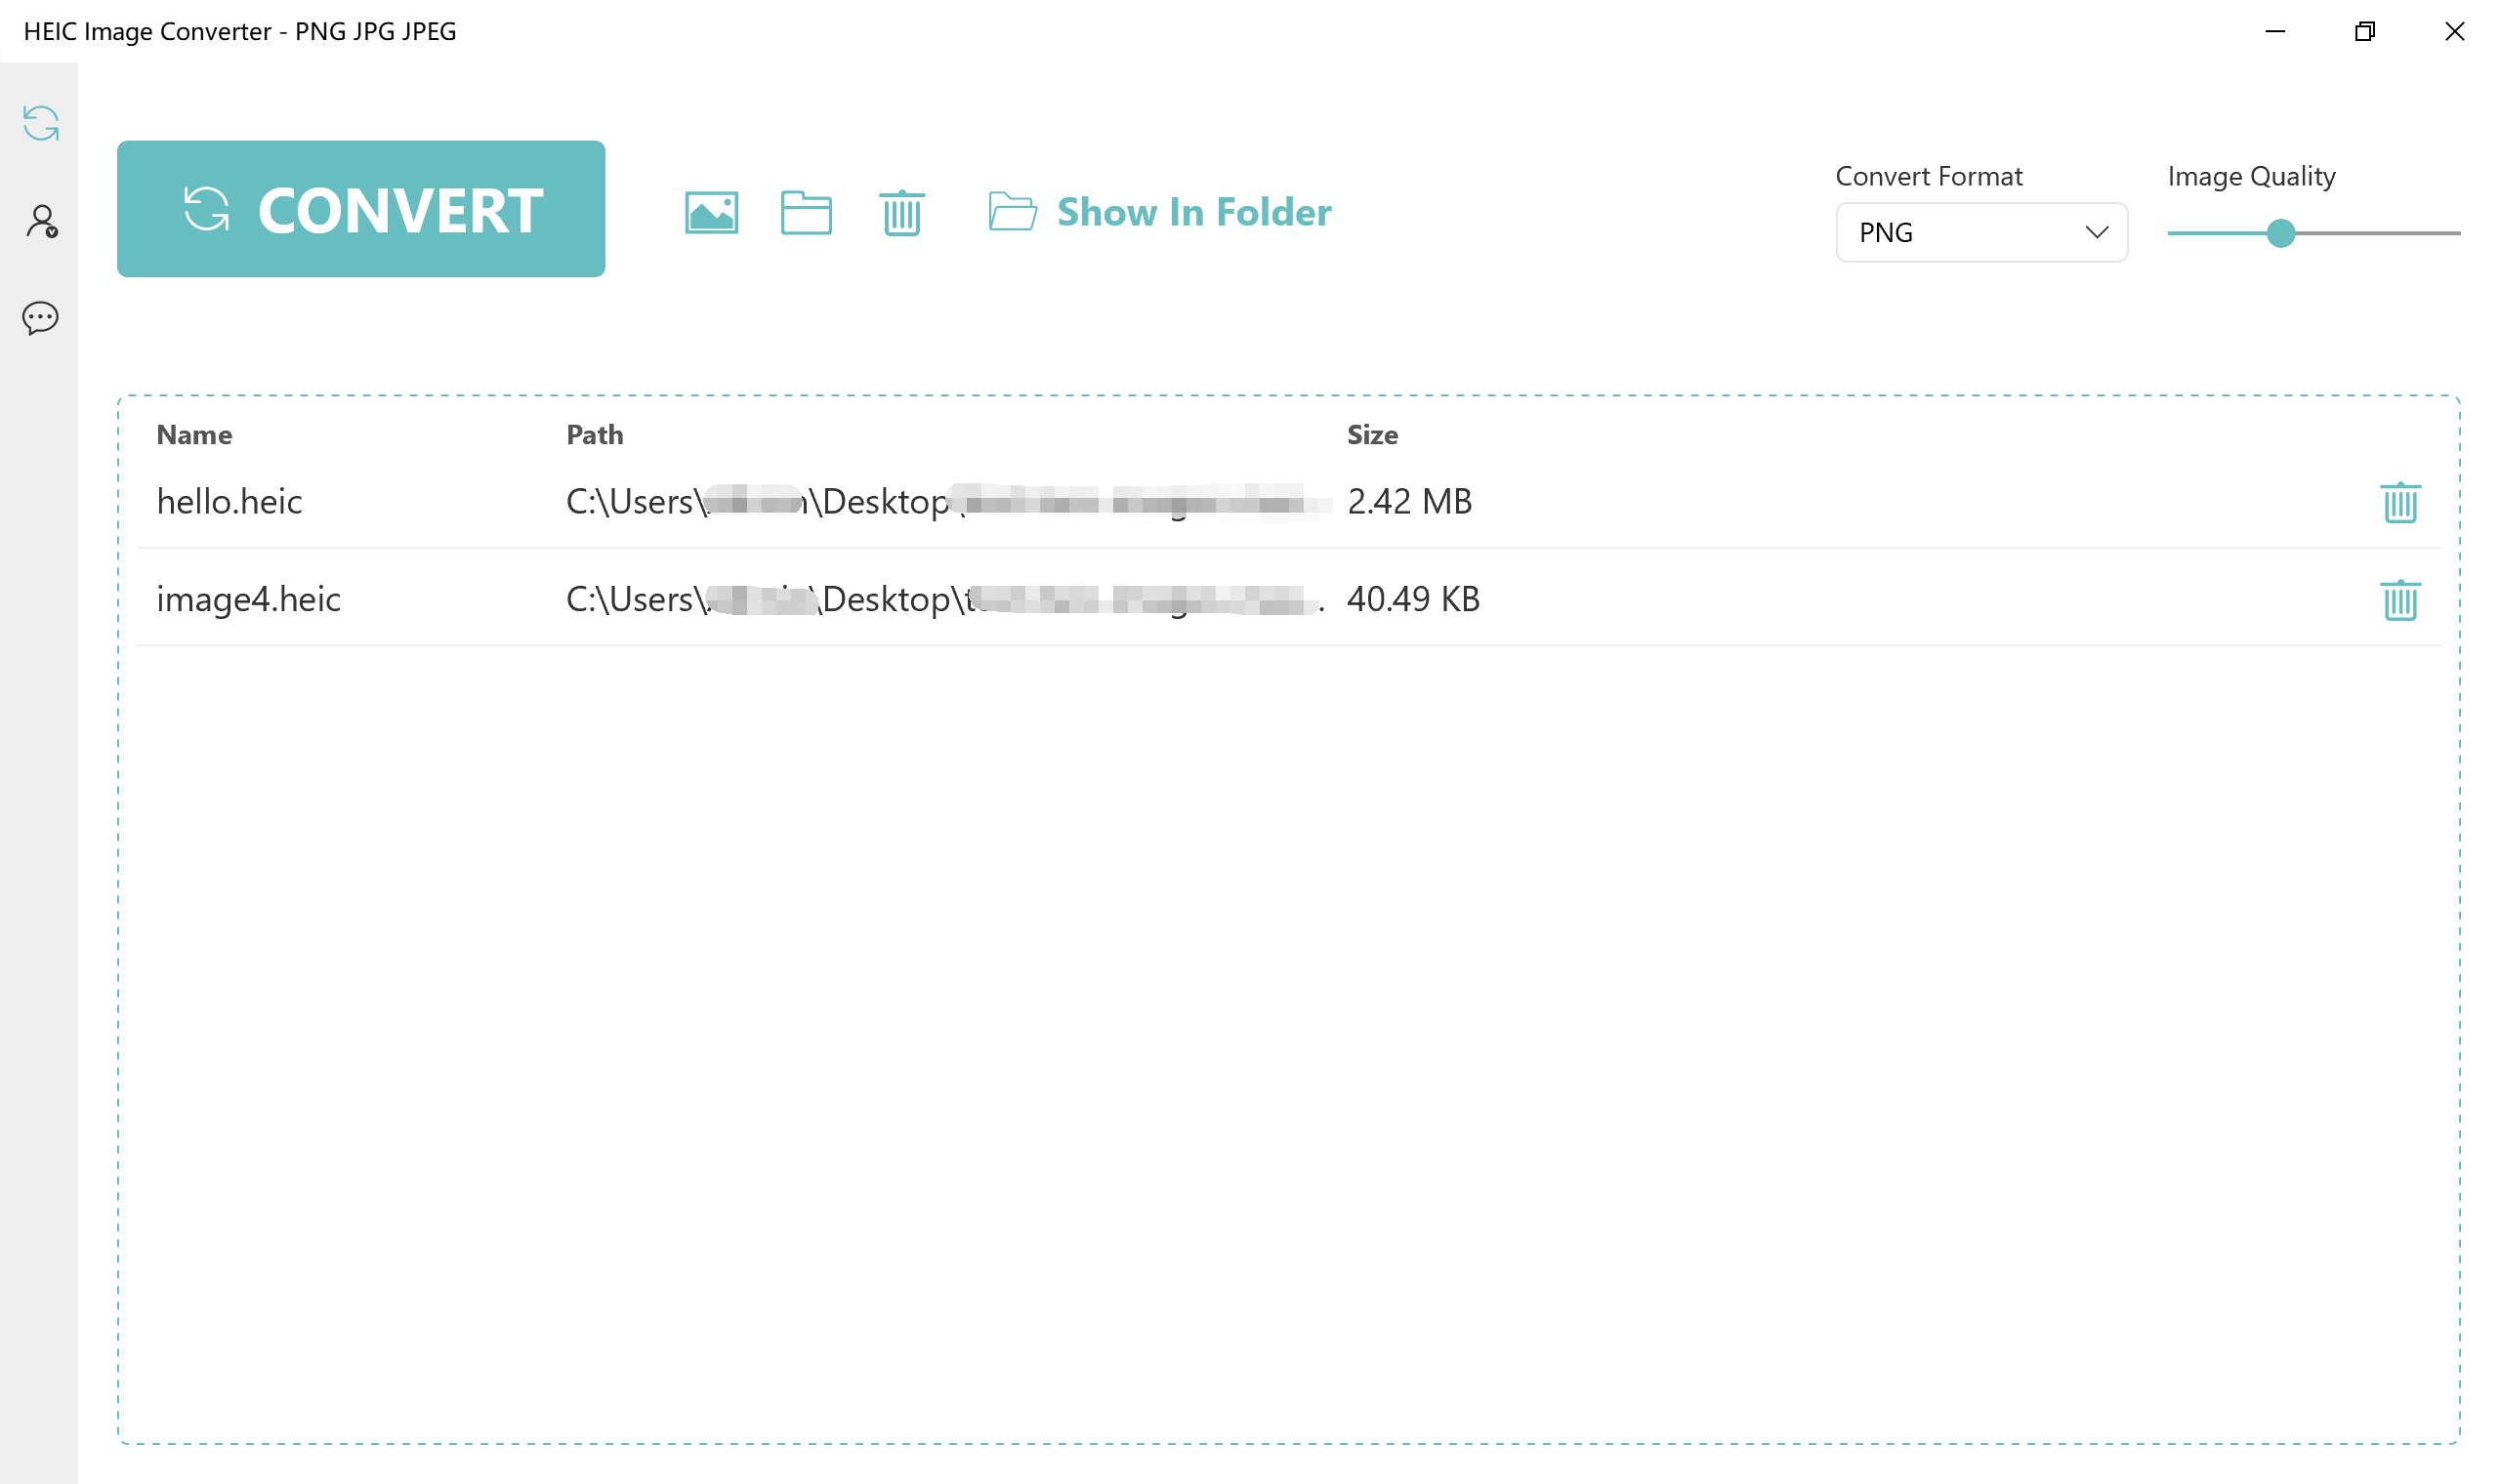Click the chevron arrow of the format combo box
This screenshot has width=2500, height=1484.
tap(2097, 233)
